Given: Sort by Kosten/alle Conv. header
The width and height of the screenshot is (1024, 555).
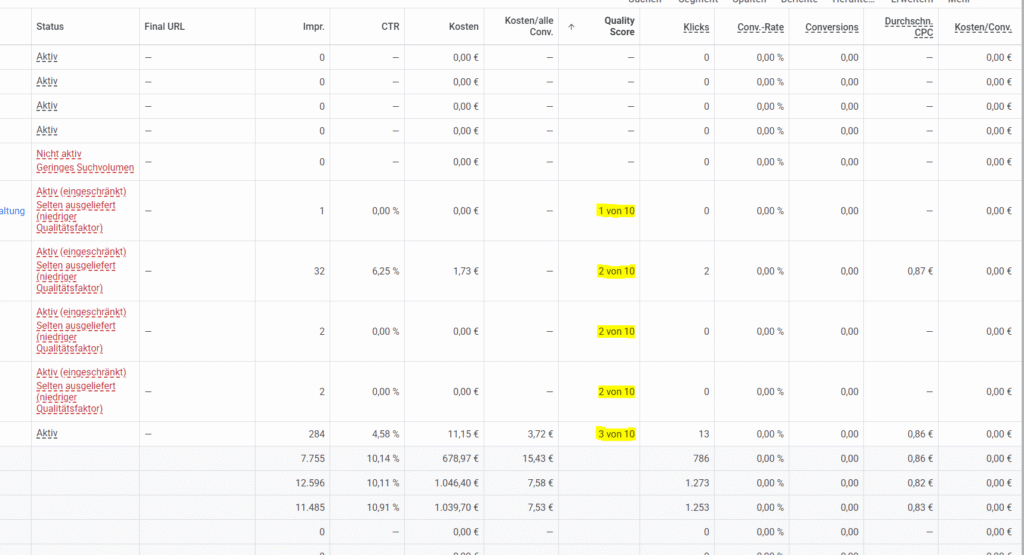Looking at the screenshot, I should point(529,26).
